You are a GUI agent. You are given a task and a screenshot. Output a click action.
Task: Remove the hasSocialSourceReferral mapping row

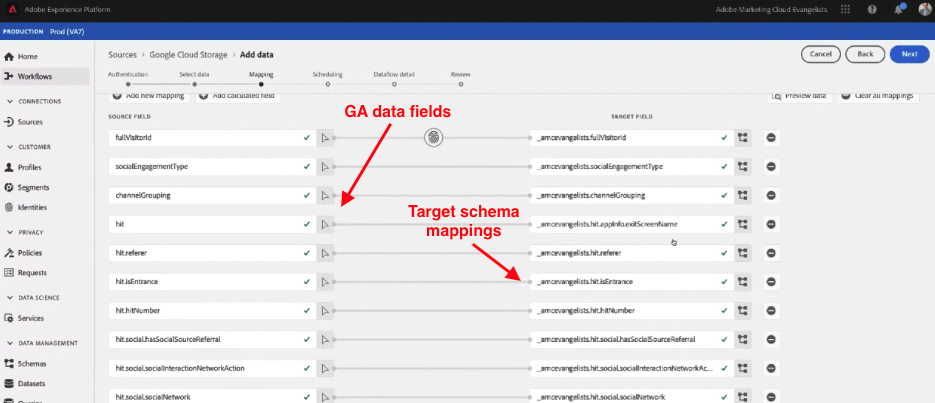click(771, 340)
